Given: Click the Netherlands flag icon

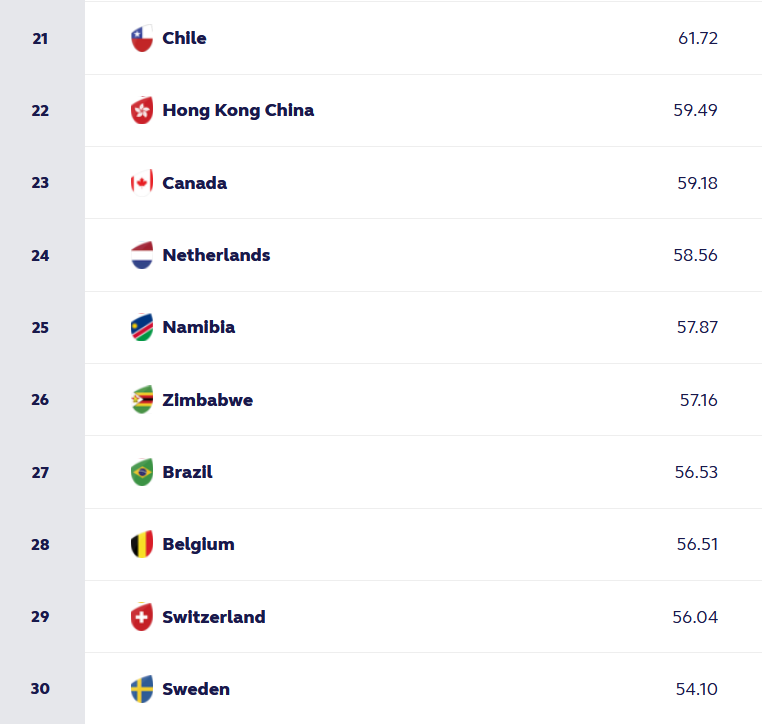Looking at the screenshot, I should [x=142, y=256].
